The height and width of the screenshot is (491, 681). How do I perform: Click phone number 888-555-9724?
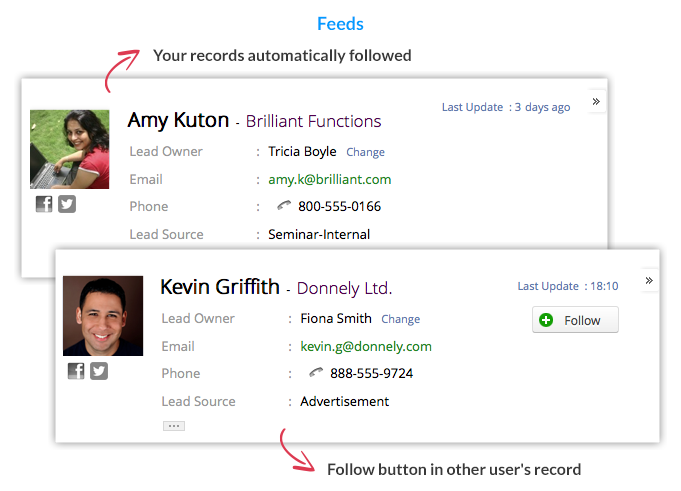coord(371,373)
